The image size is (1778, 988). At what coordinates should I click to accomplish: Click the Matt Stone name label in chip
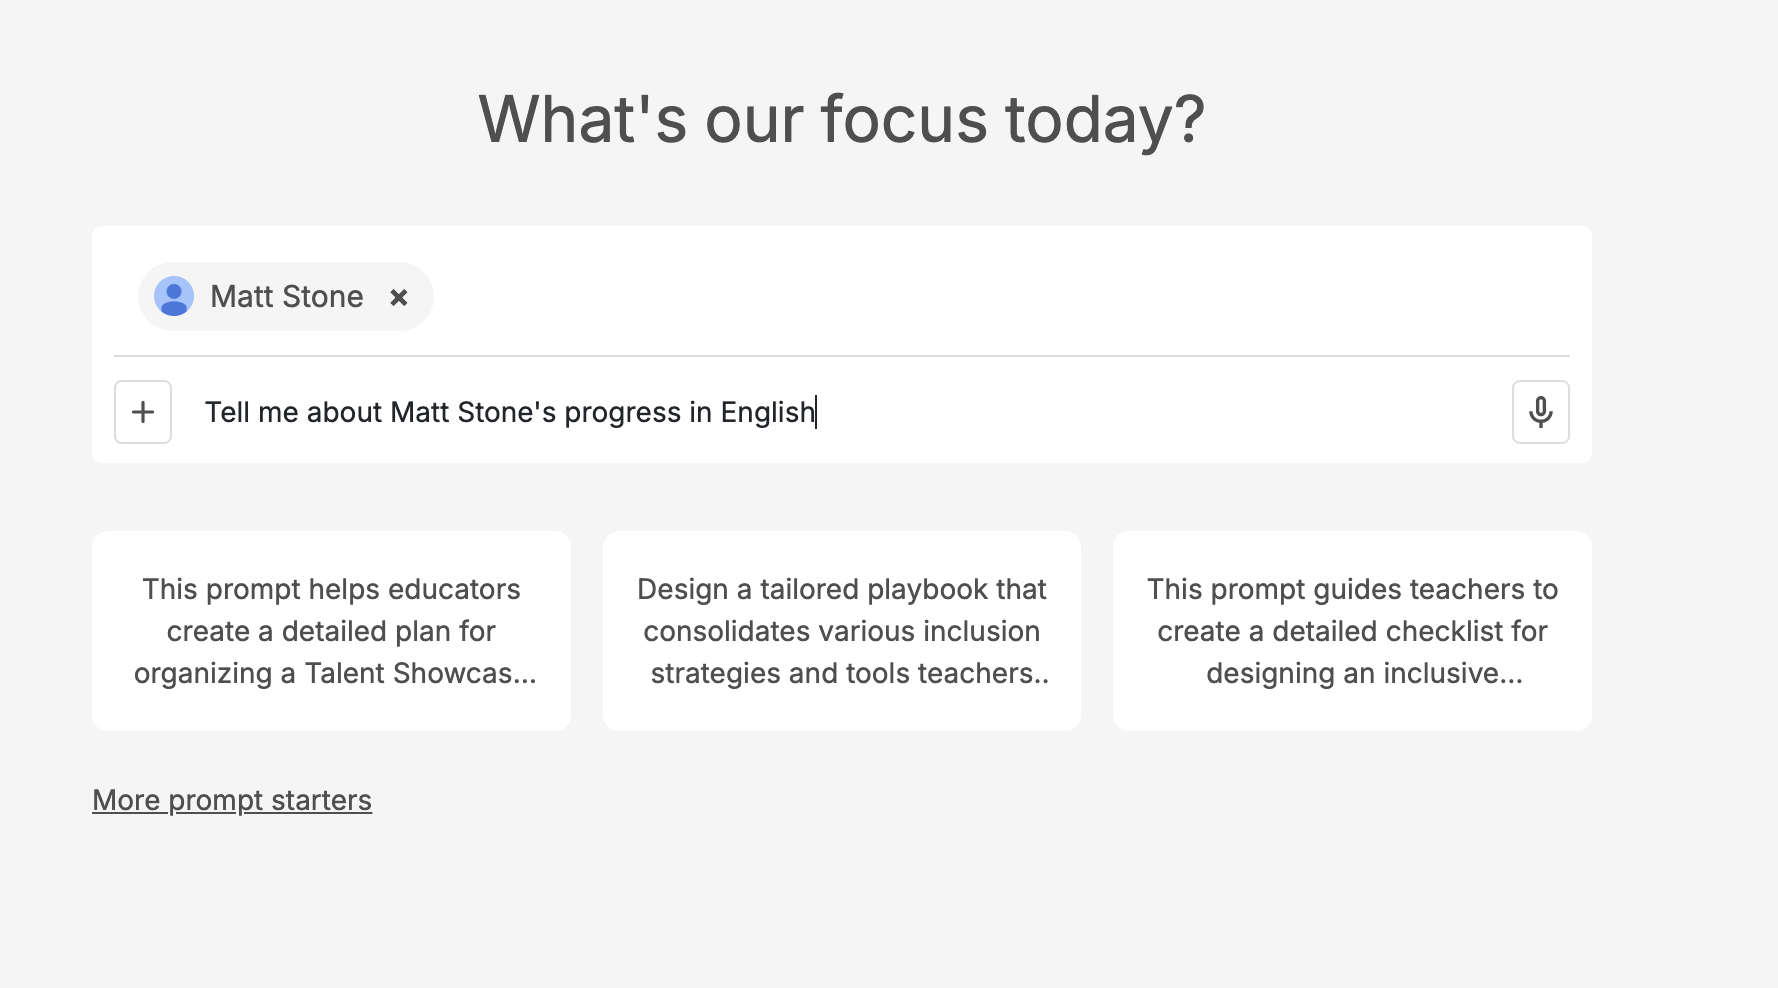pos(286,297)
